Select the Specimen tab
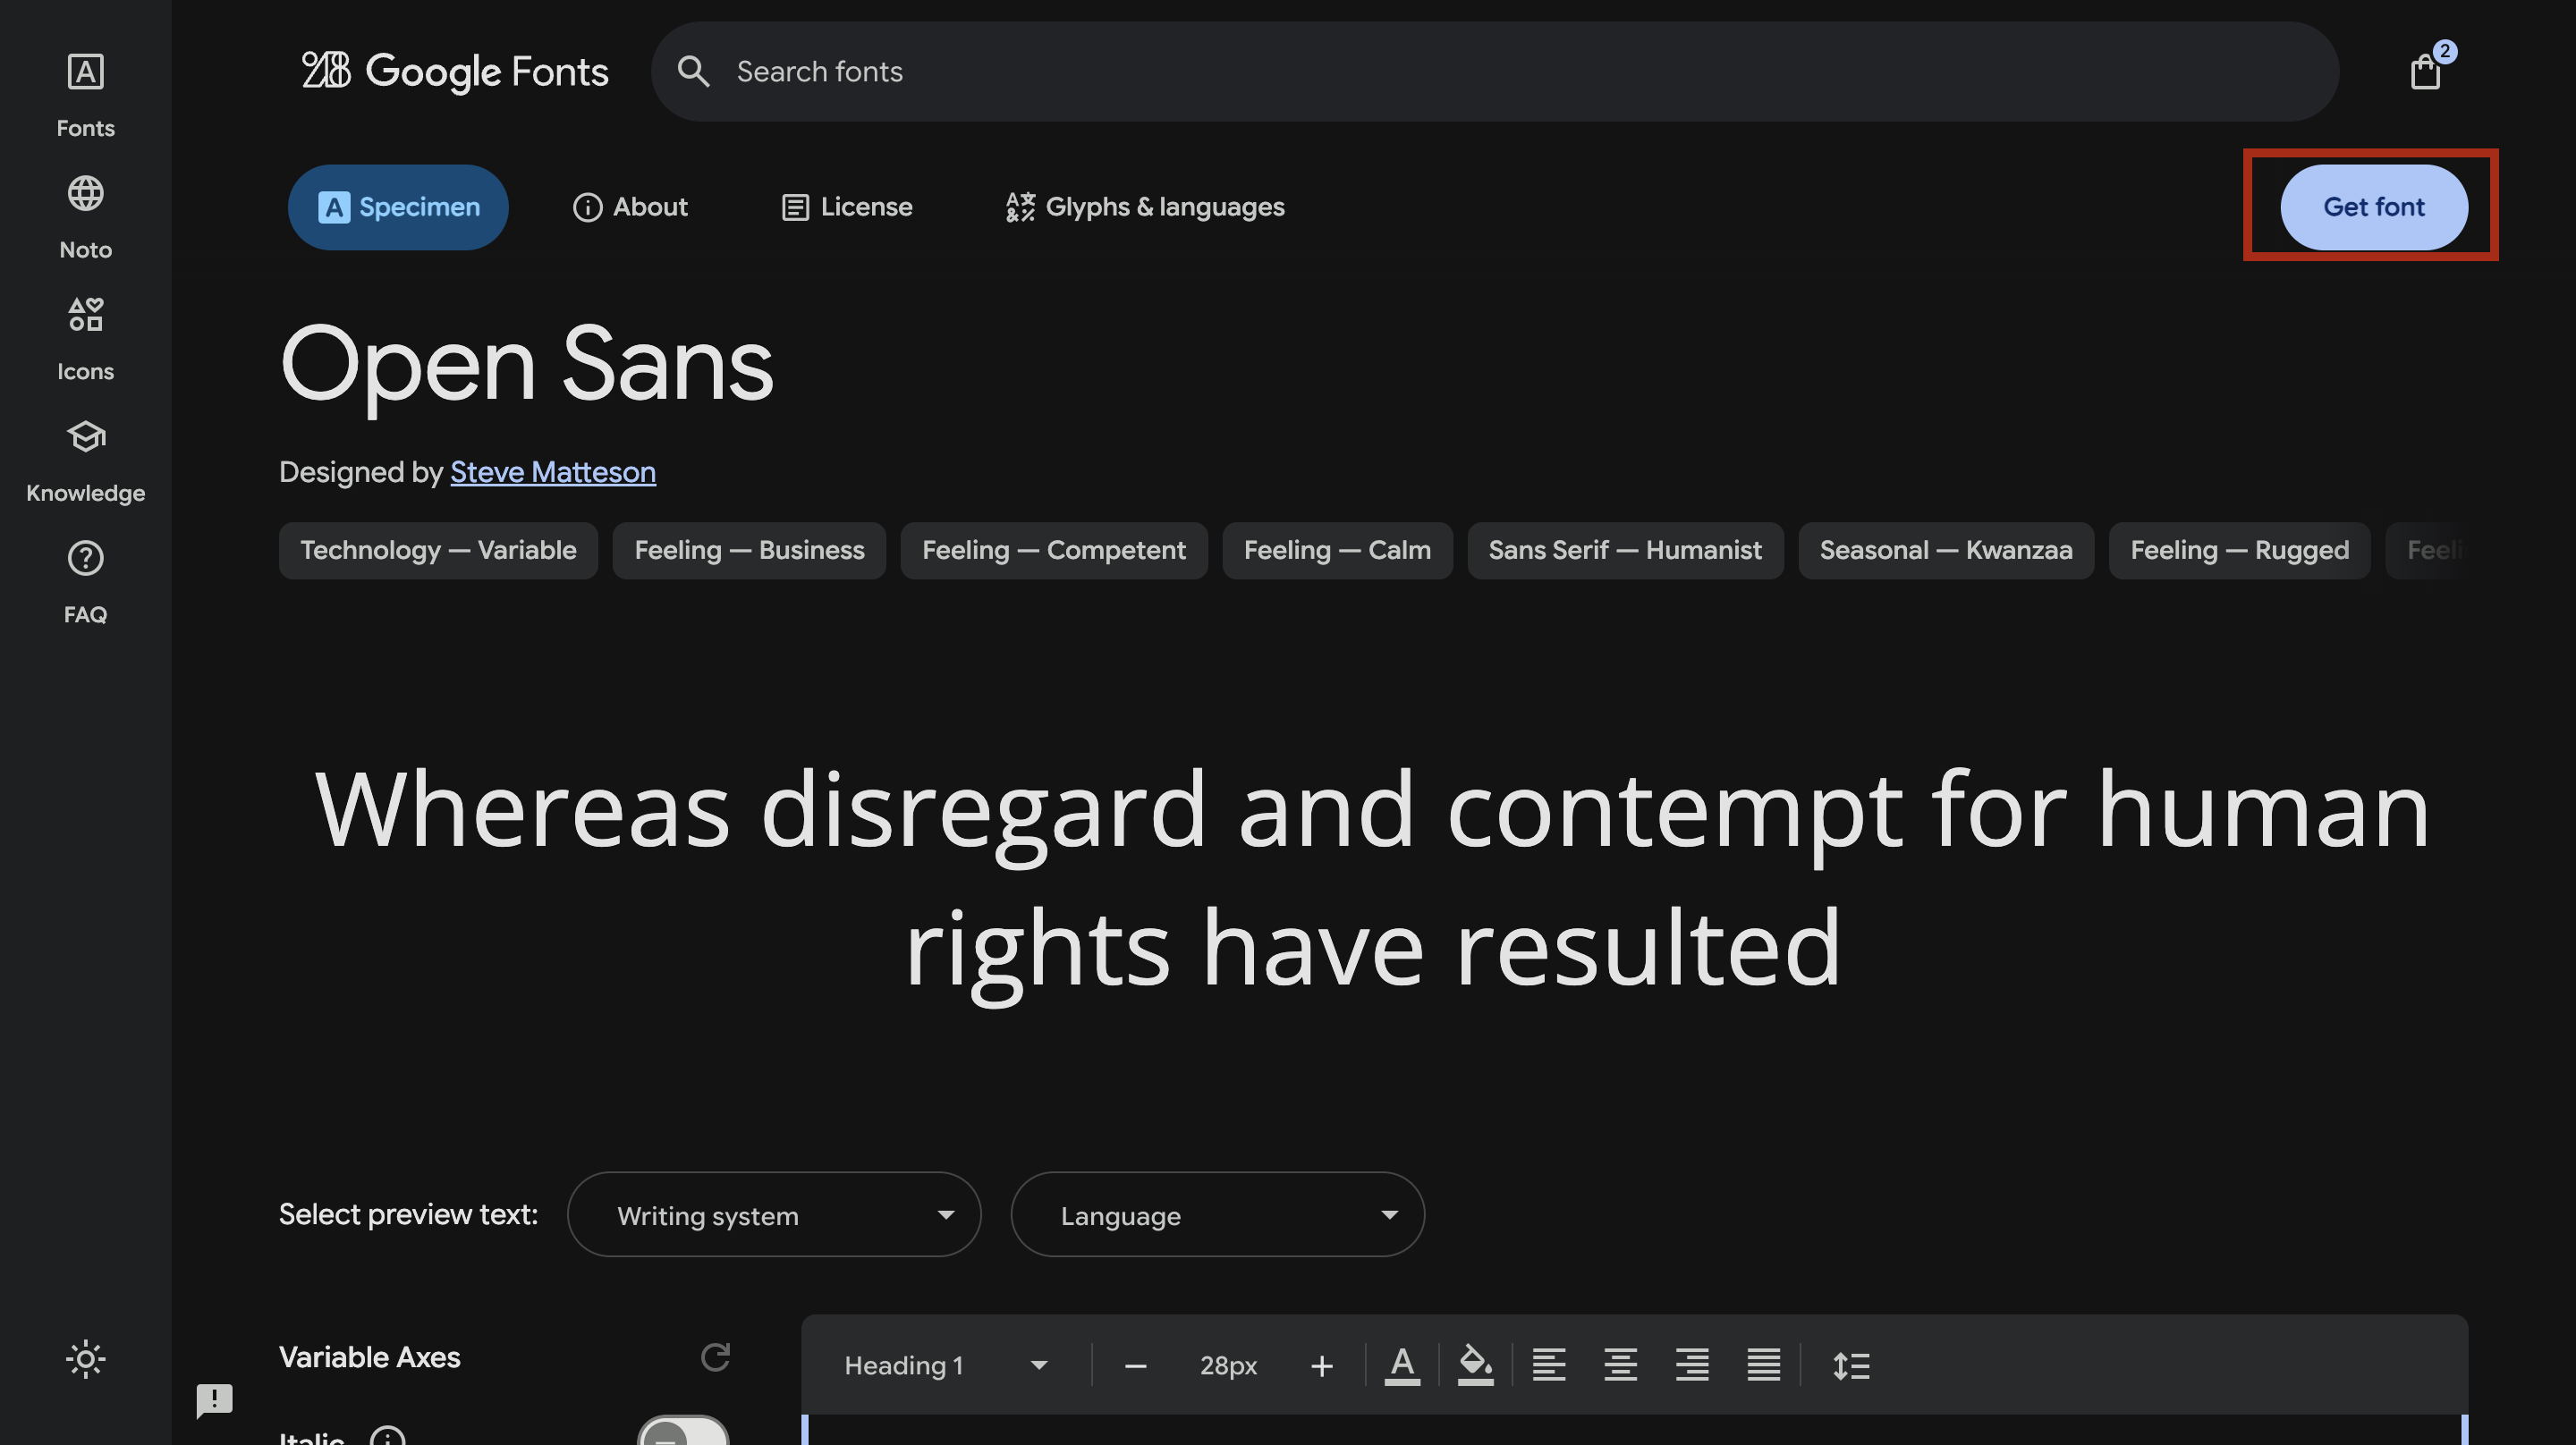2576x1445 pixels. pyautogui.click(x=398, y=207)
